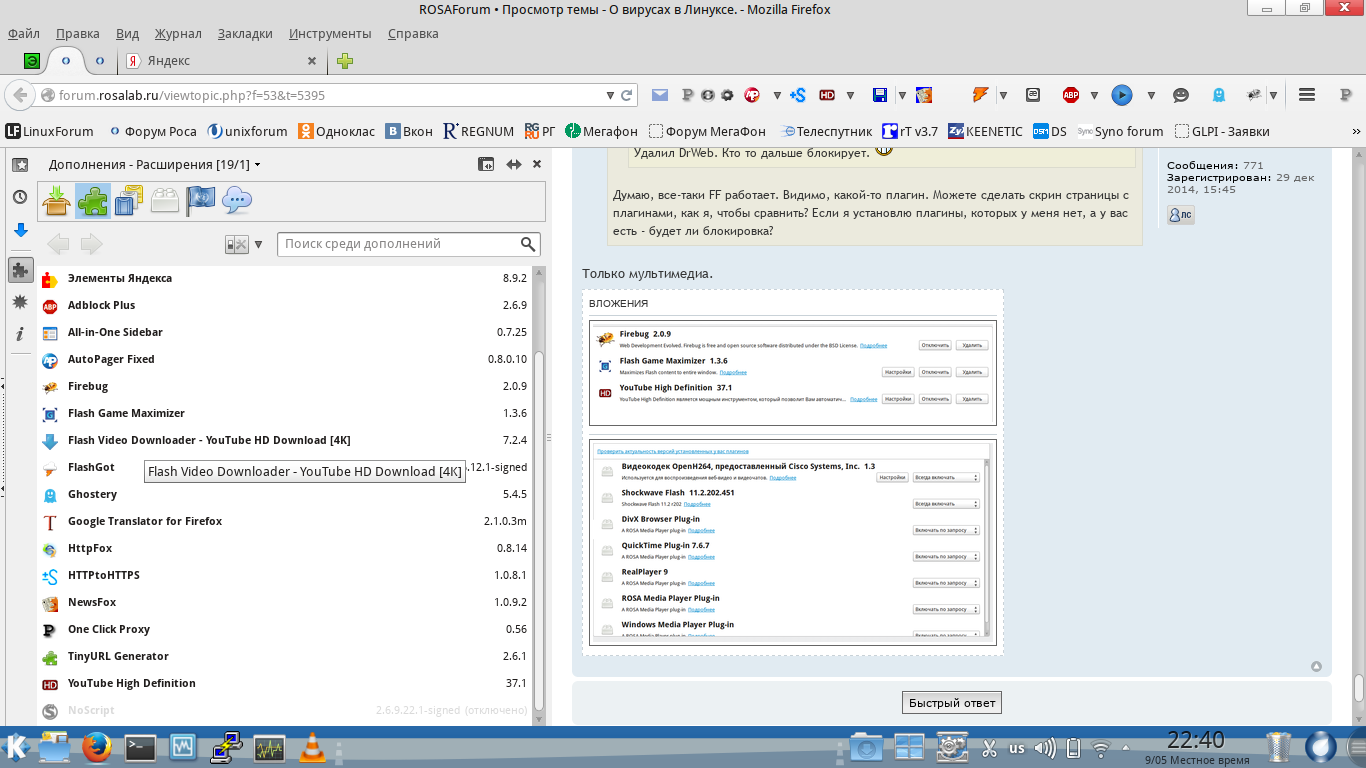Close the add-ons sidebar

(x=537, y=165)
